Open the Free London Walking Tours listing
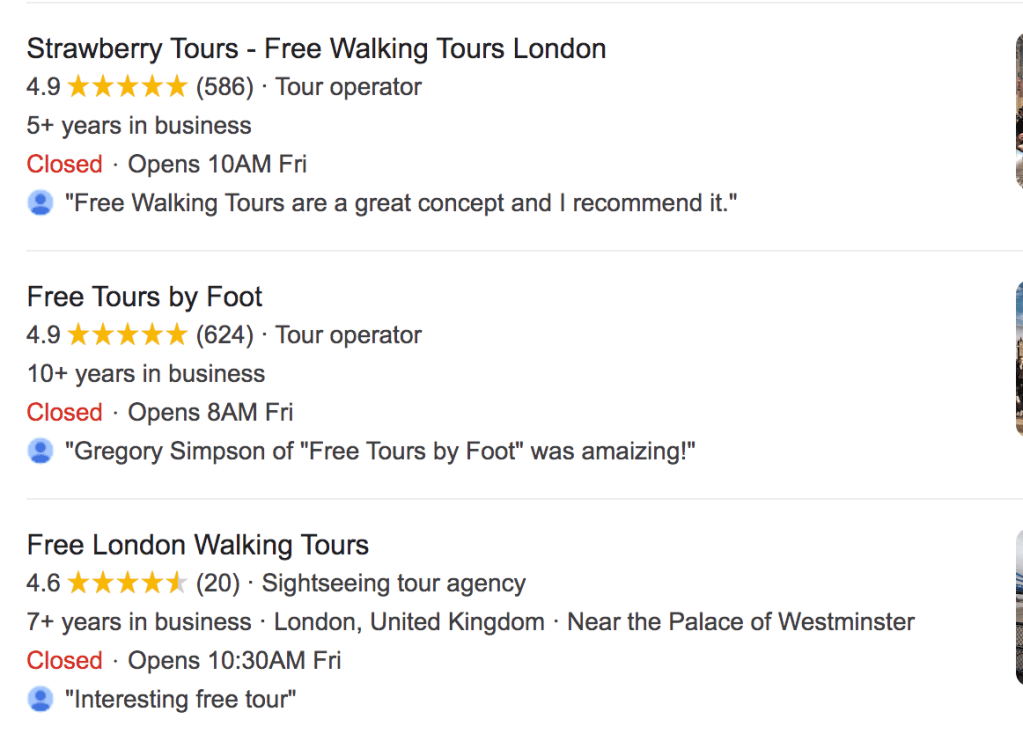1023x734 pixels. click(198, 545)
